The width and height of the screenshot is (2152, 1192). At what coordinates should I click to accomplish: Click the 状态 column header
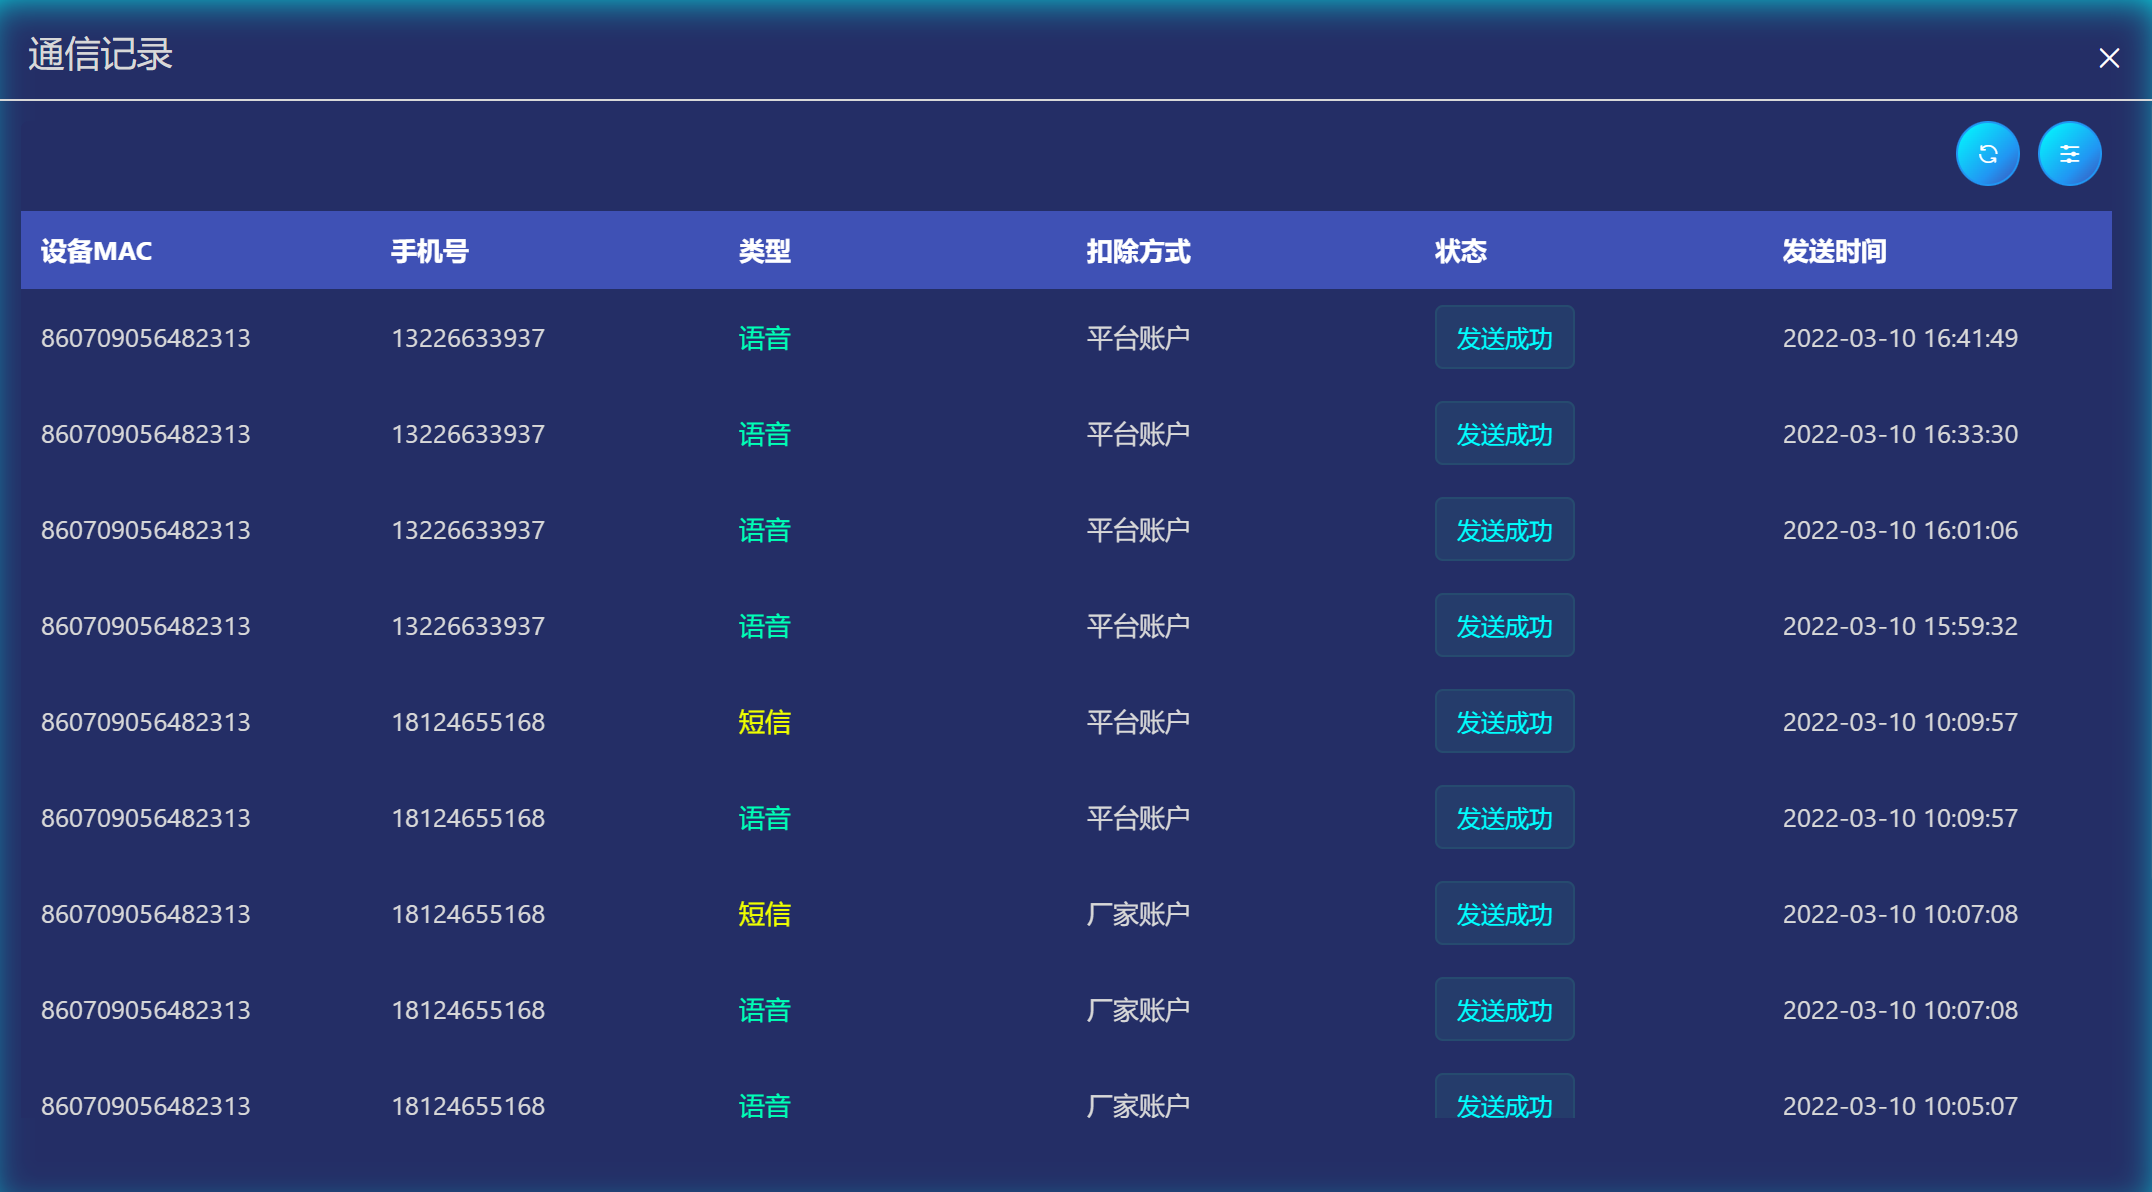1460,251
